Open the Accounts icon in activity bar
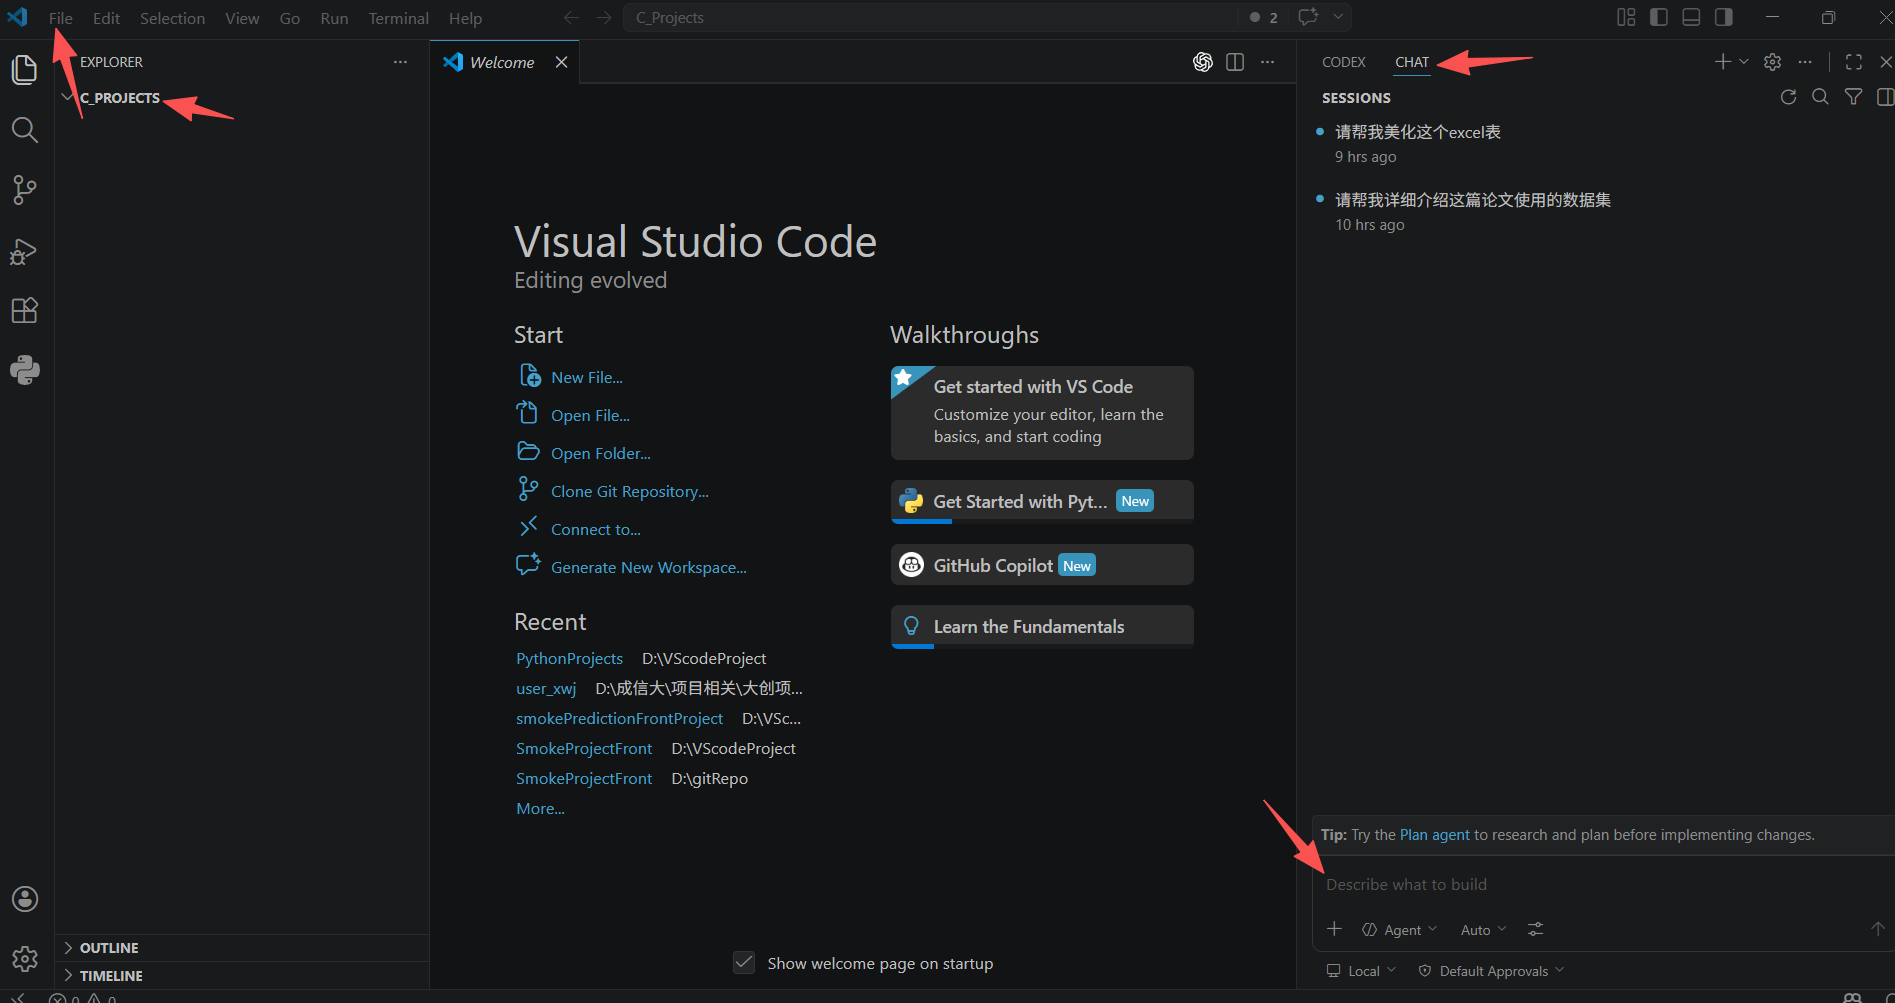Screen dimensions: 1895x1003 [x=25, y=899]
